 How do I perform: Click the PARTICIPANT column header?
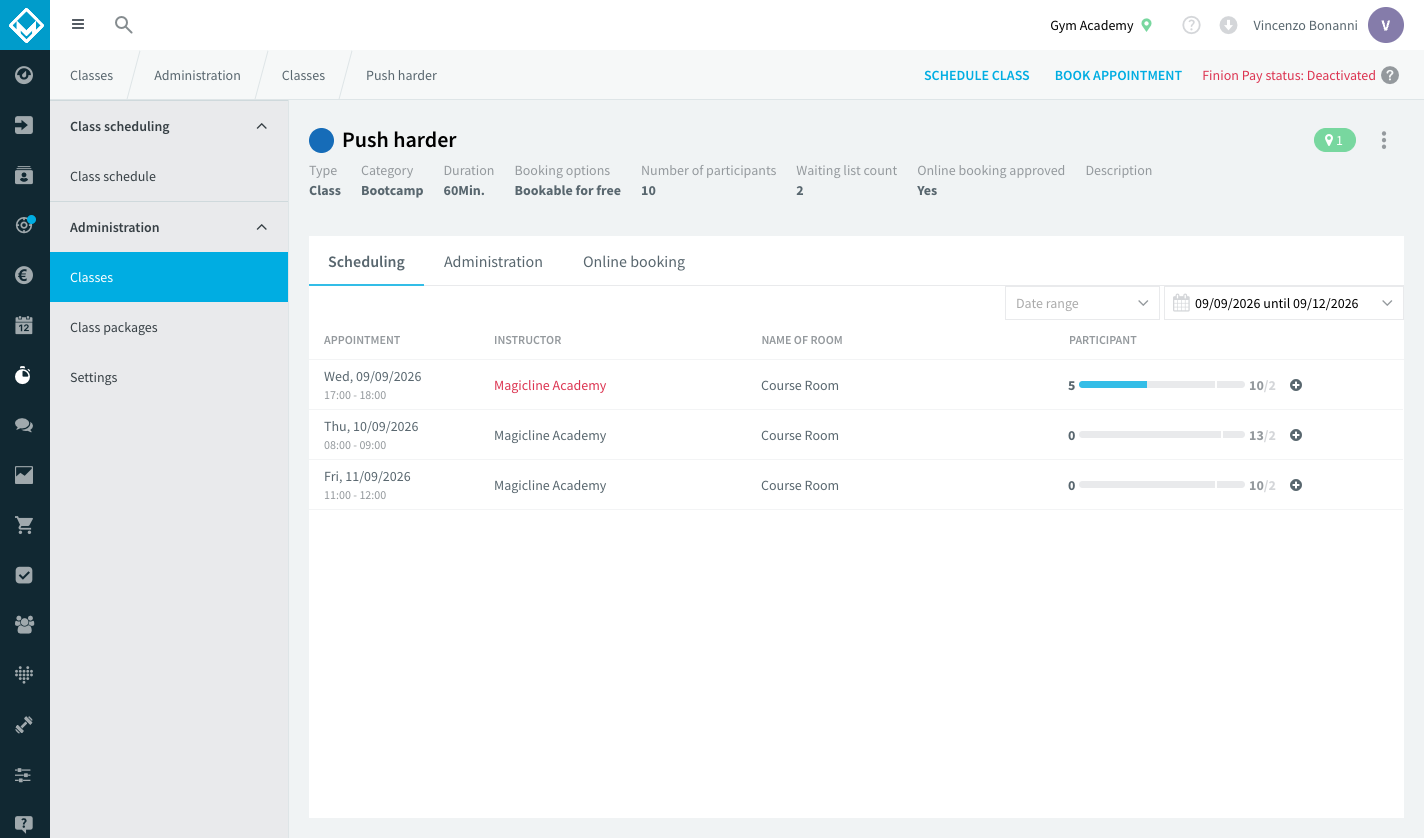pyautogui.click(x=1102, y=340)
